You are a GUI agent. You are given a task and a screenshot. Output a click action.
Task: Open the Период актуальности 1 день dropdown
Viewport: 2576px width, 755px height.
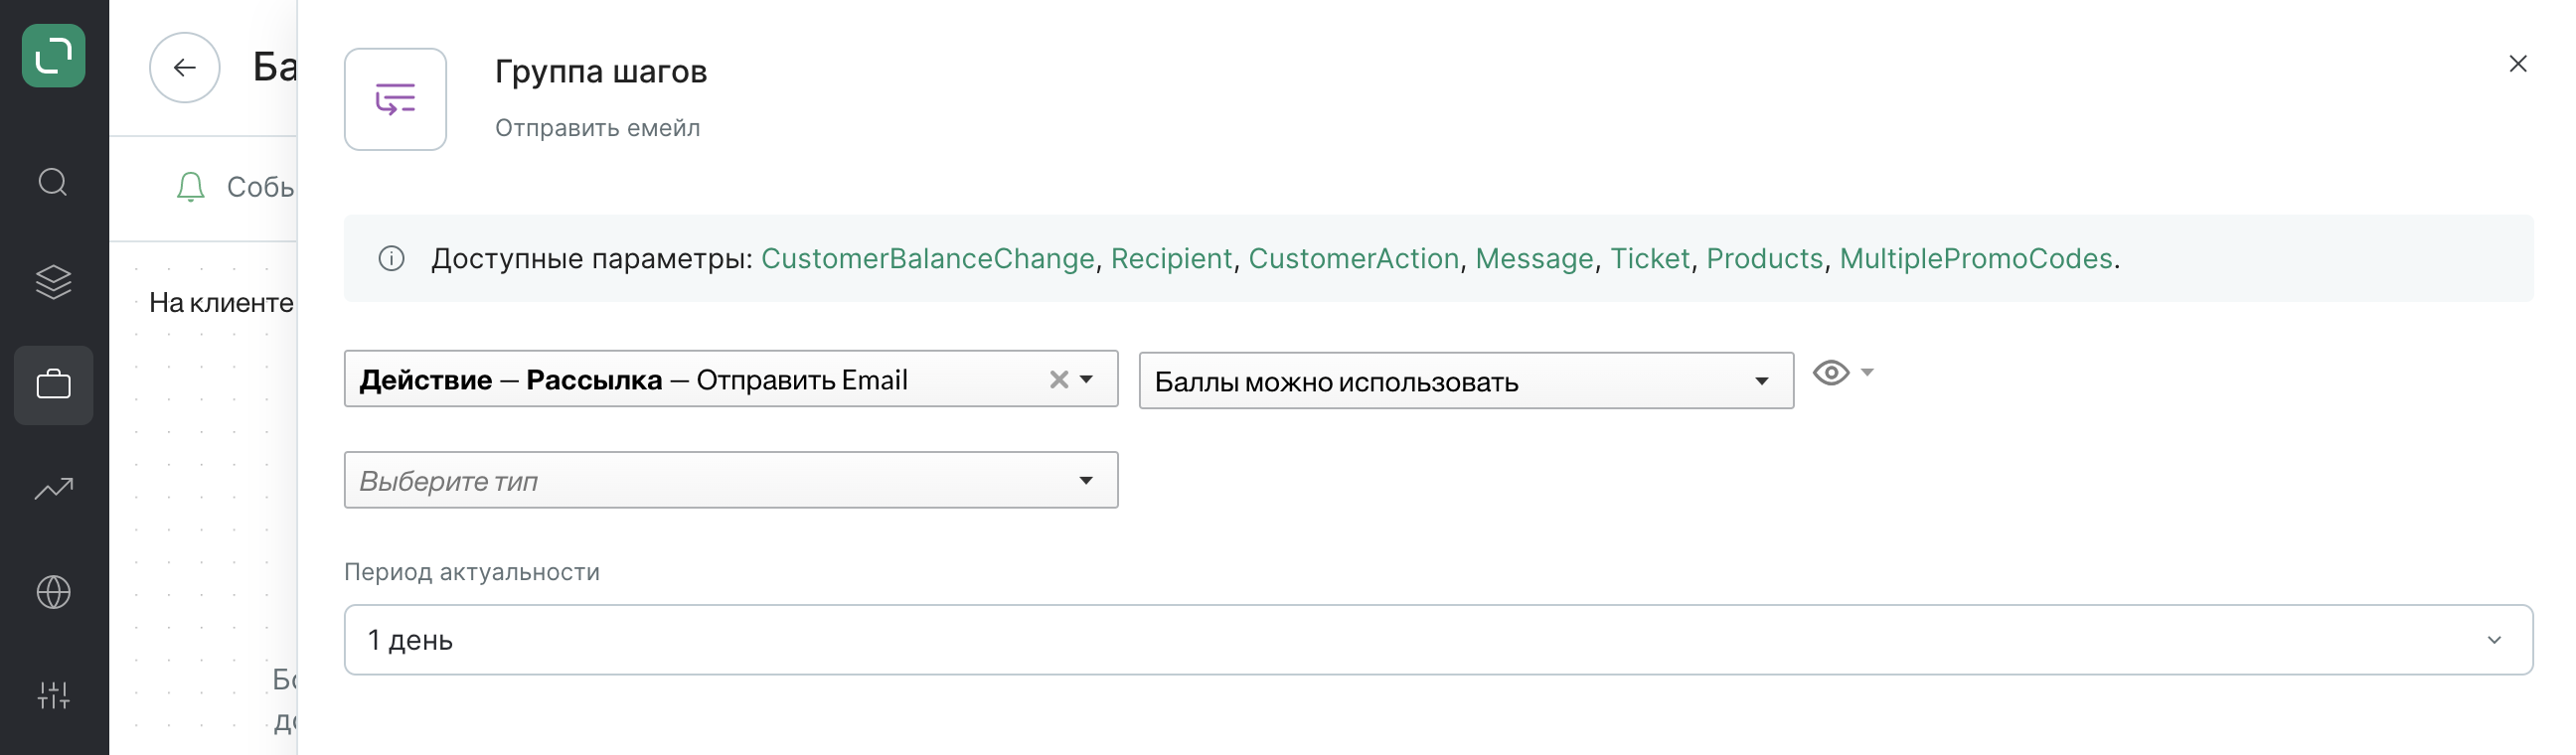pos(1437,640)
